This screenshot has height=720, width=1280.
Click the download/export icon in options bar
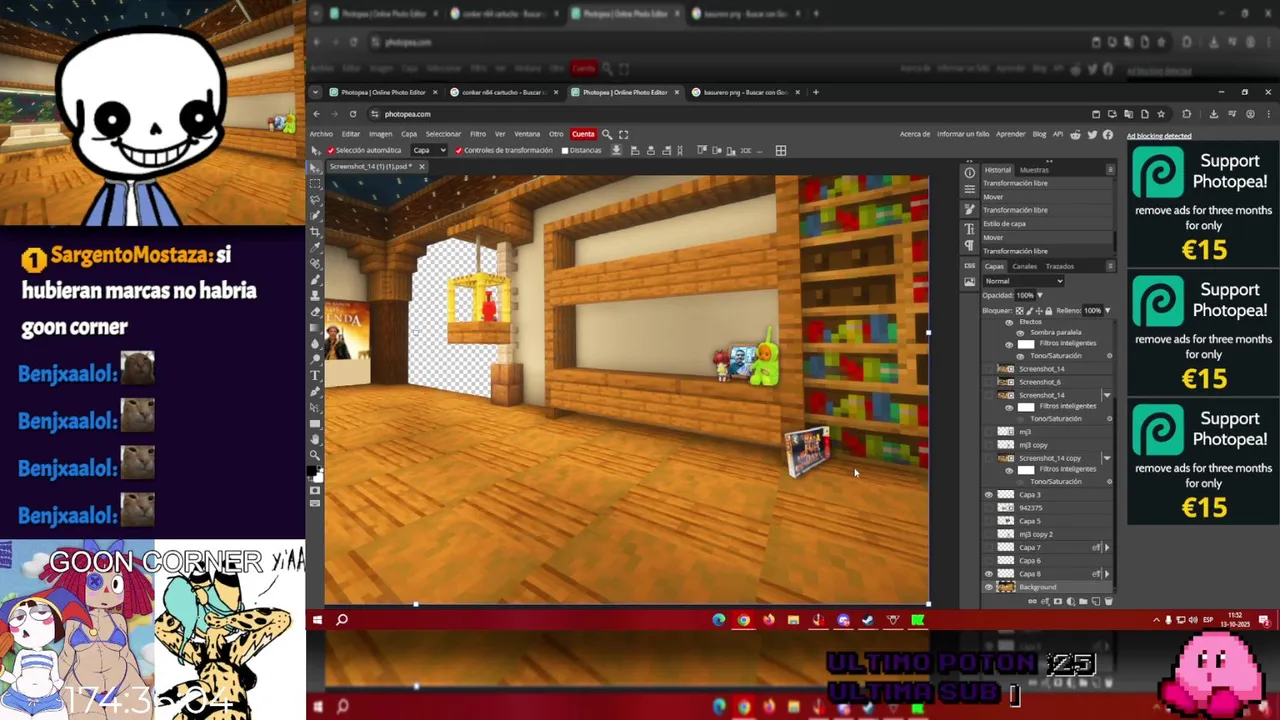coord(616,150)
